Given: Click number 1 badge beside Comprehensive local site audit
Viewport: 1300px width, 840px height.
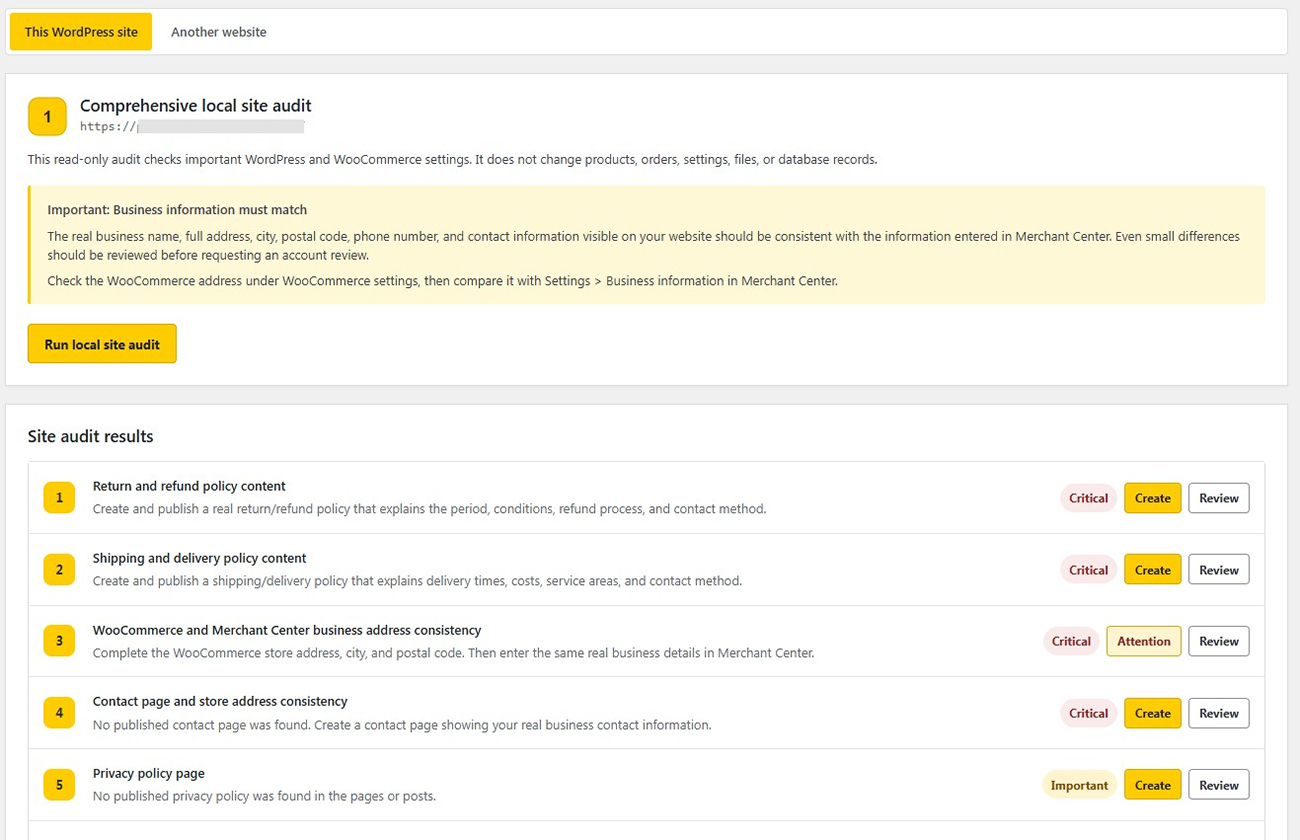Looking at the screenshot, I should tap(47, 117).
